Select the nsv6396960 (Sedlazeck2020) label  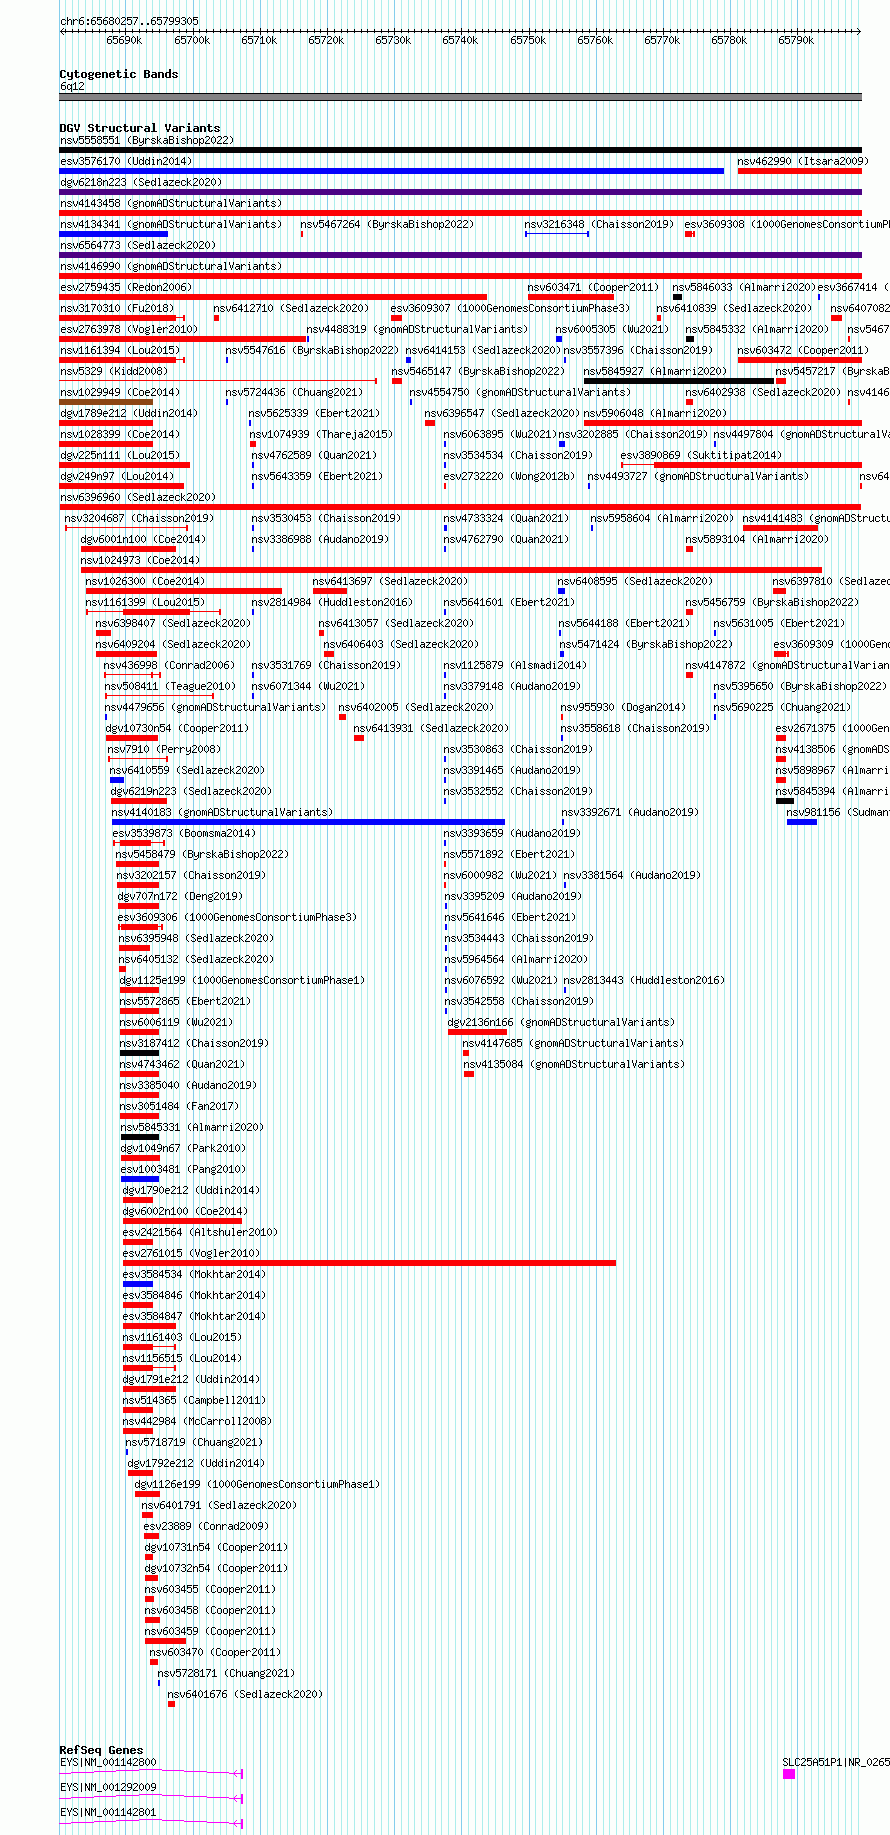pos(138,497)
